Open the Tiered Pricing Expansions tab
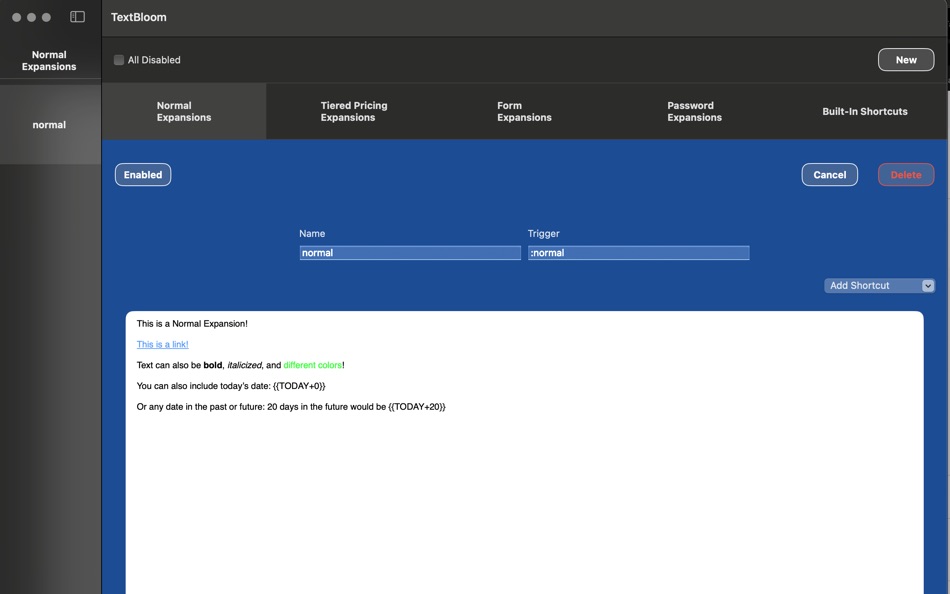Screen dimensions: 950x594 pos(354,112)
